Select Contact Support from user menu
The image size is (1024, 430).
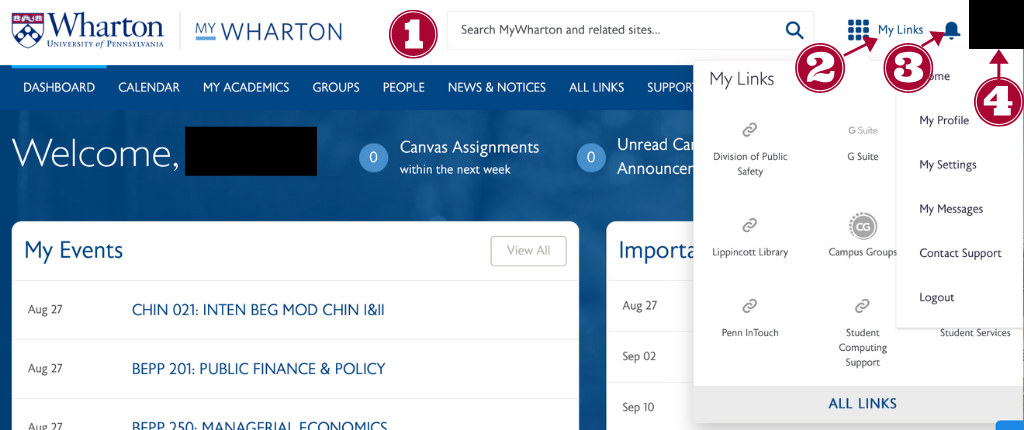pyautogui.click(x=960, y=253)
